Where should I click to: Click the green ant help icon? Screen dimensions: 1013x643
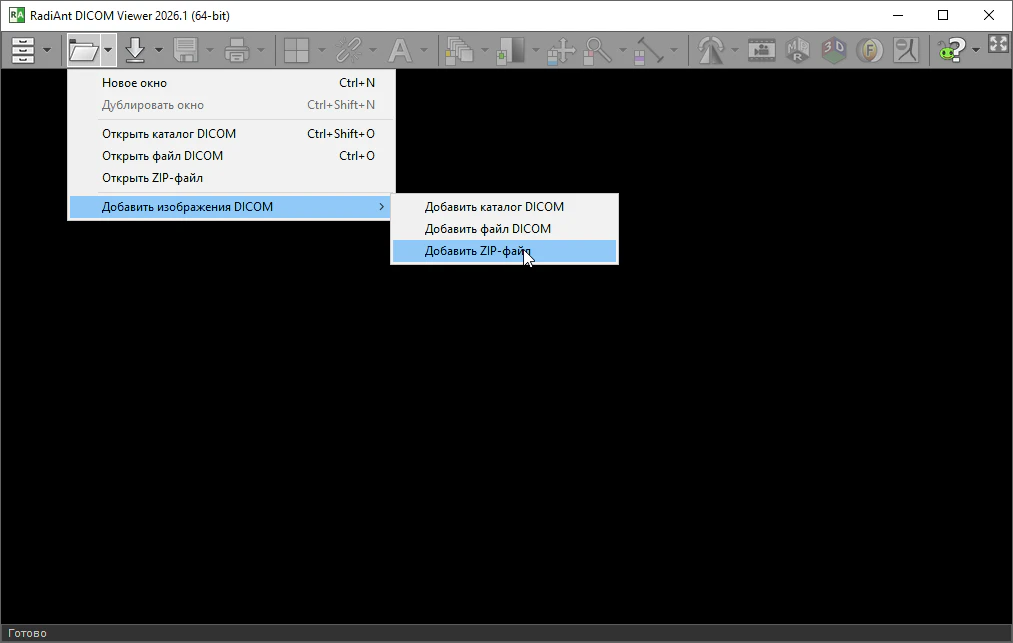pyautogui.click(x=952, y=50)
